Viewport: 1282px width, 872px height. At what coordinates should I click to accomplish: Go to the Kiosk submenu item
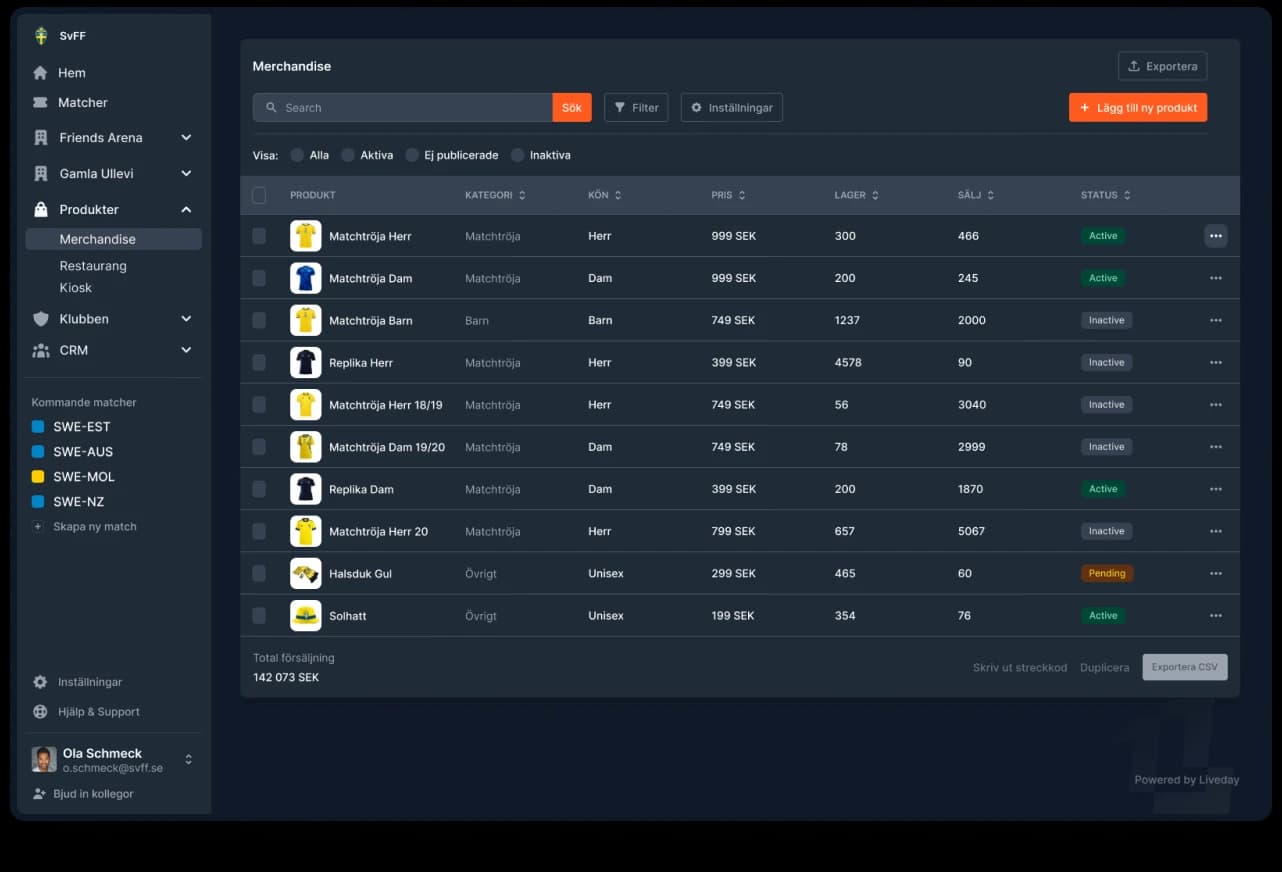click(x=76, y=288)
